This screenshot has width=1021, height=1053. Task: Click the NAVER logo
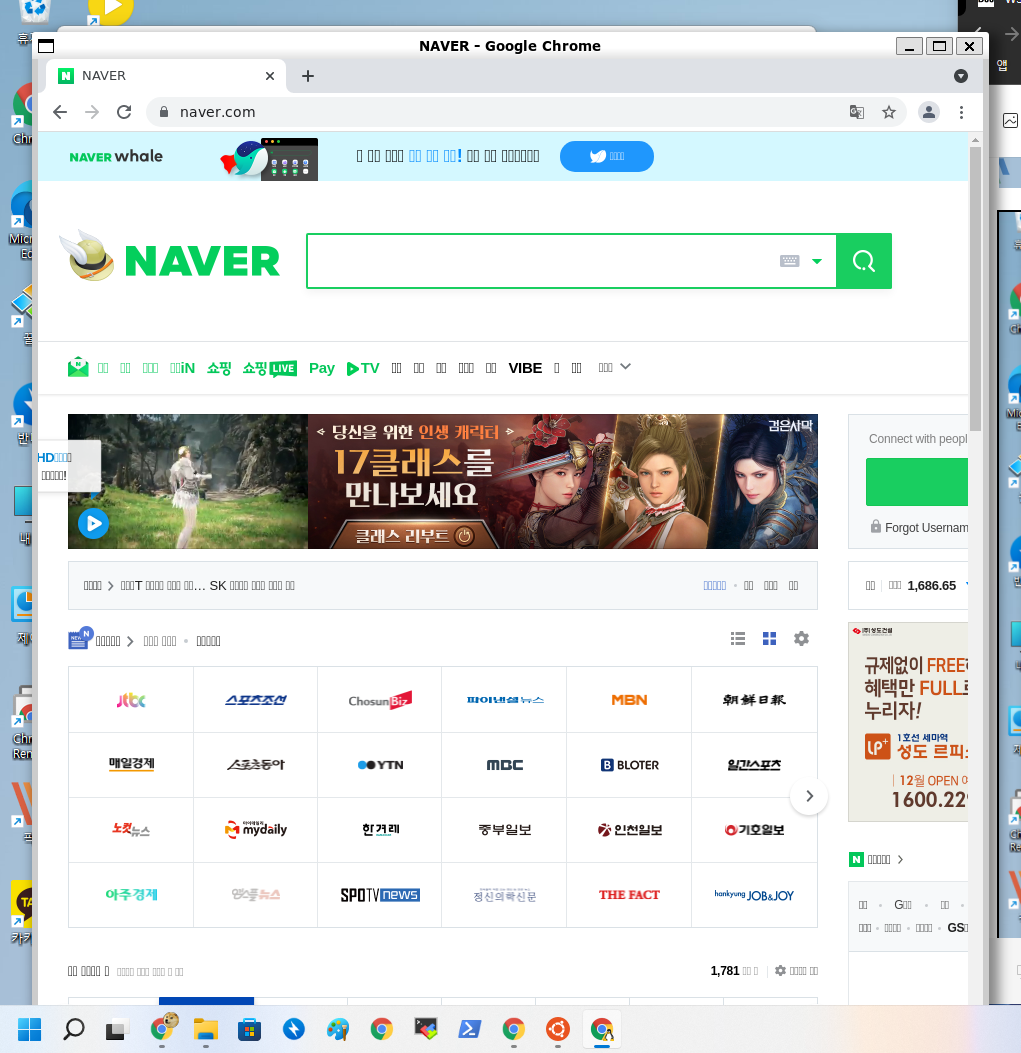pyautogui.click(x=202, y=261)
